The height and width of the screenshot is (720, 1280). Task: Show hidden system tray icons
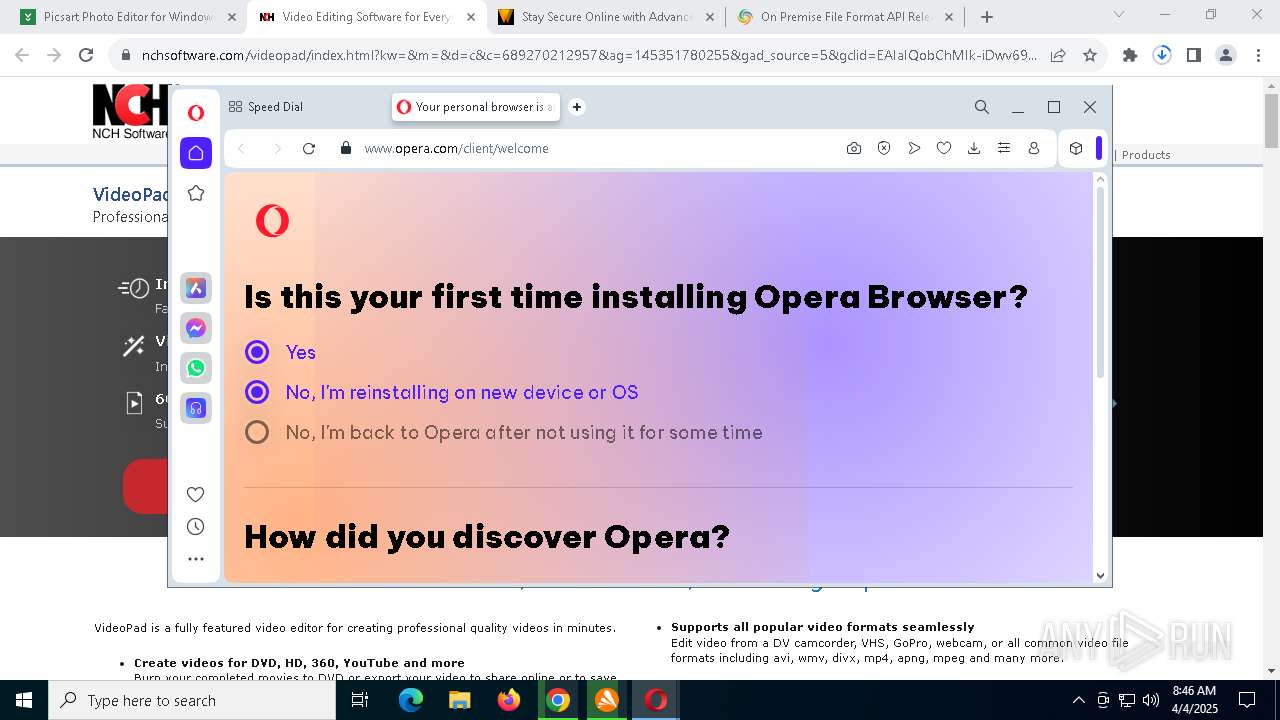(1078, 700)
